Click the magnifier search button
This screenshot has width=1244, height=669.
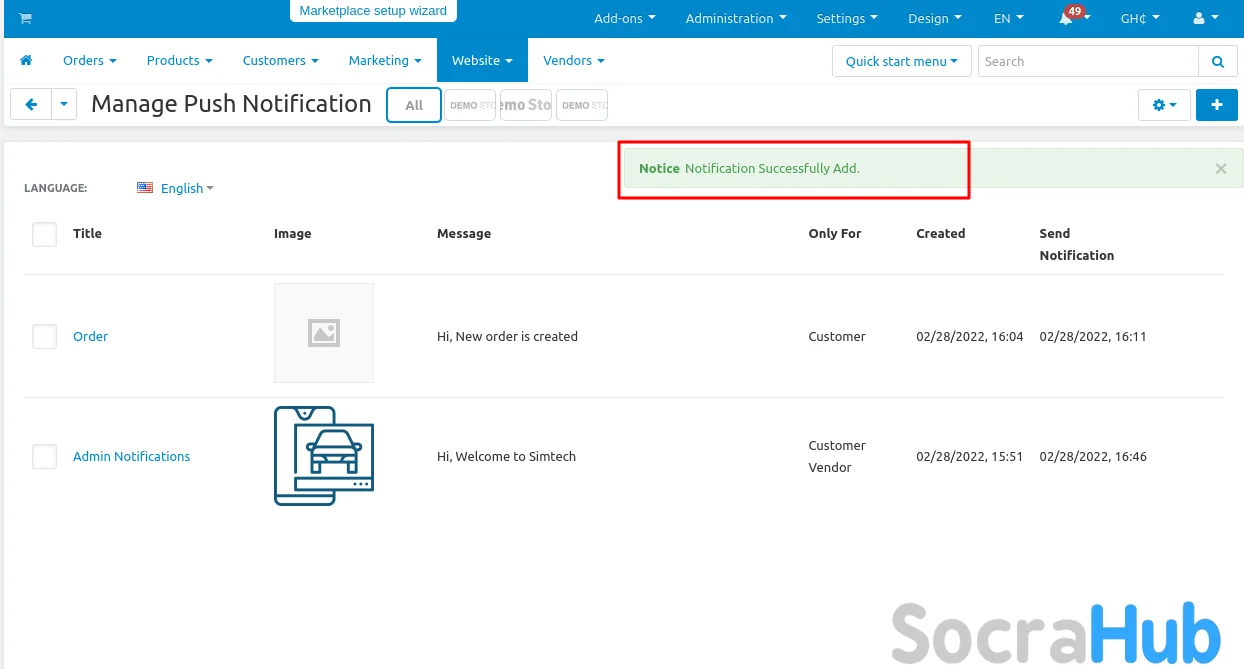point(1217,61)
